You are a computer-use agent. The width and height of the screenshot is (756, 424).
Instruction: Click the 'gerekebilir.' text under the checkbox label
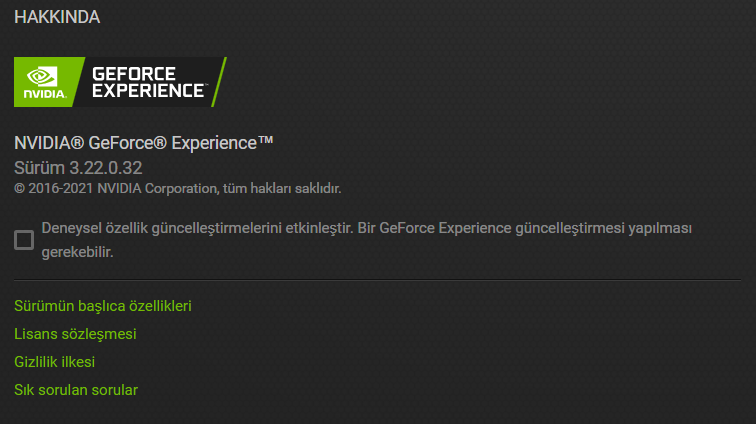tap(77, 252)
